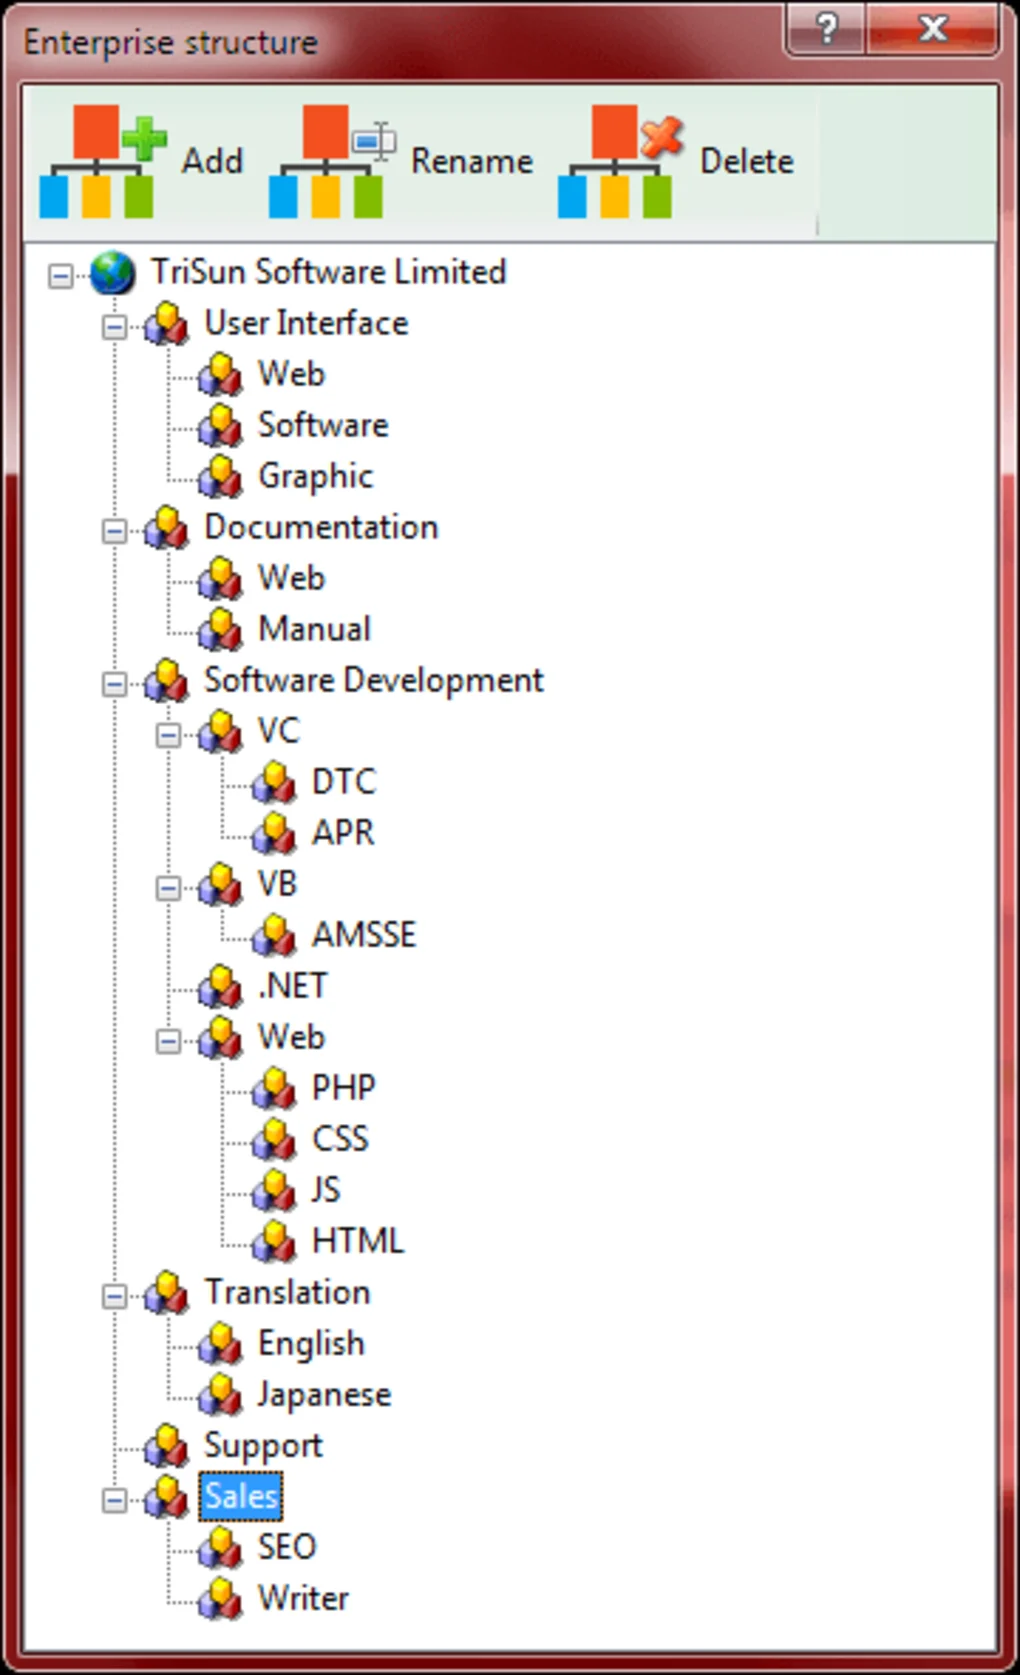
Task: Click the group icon next to APR
Action: click(274, 834)
